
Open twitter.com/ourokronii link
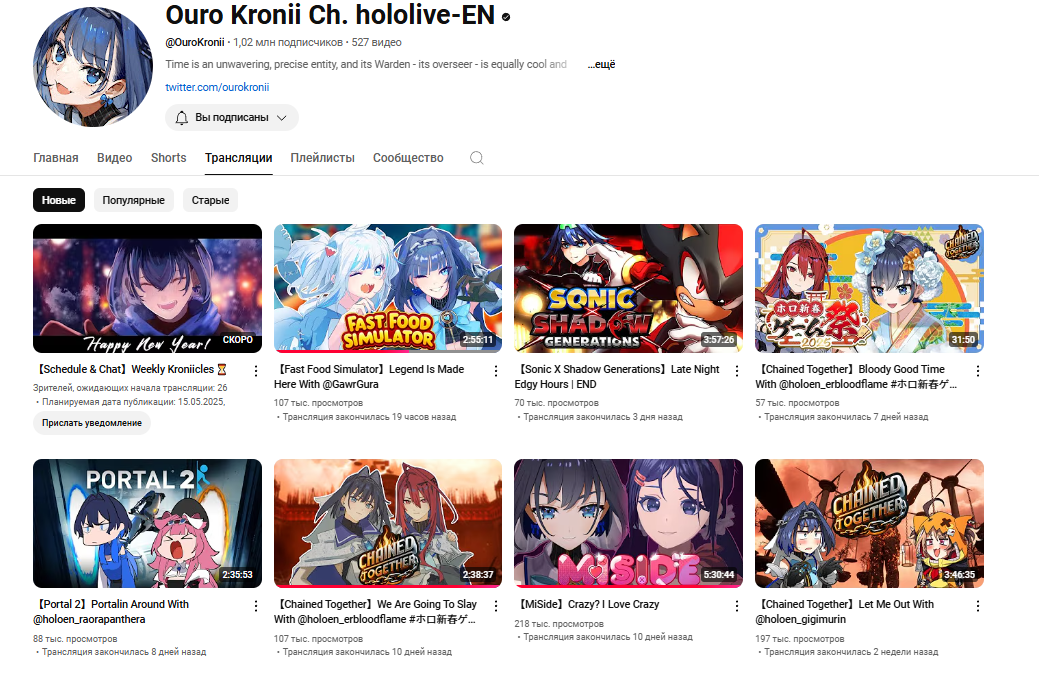[x=217, y=87]
